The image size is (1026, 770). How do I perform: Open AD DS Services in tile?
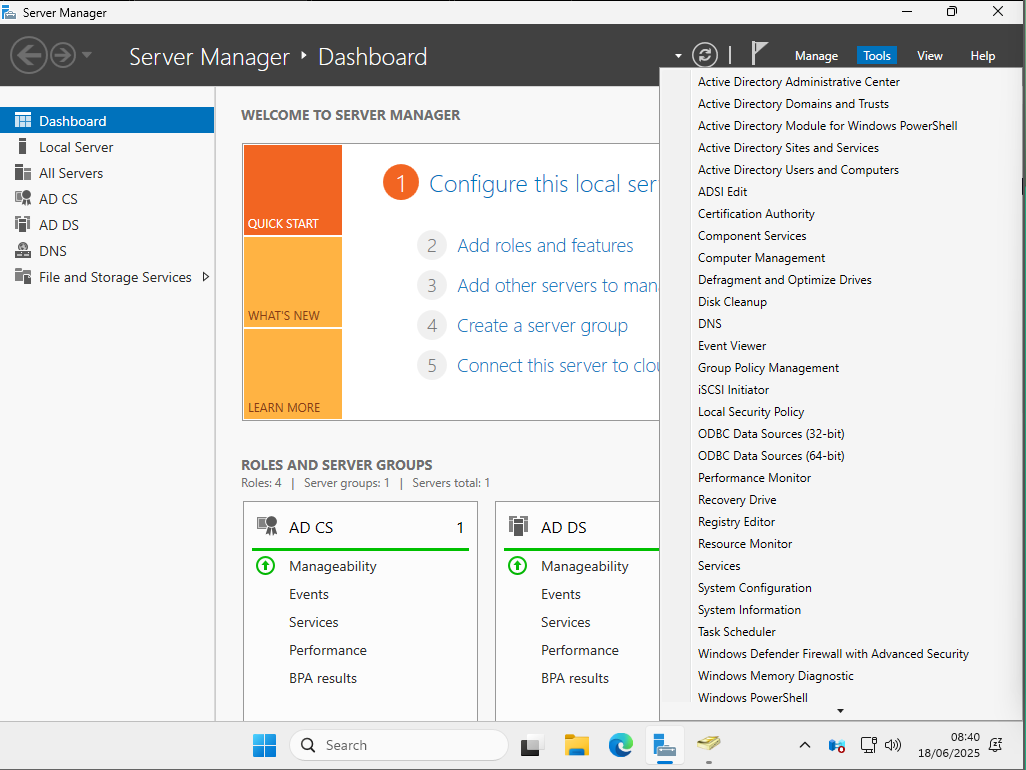565,622
